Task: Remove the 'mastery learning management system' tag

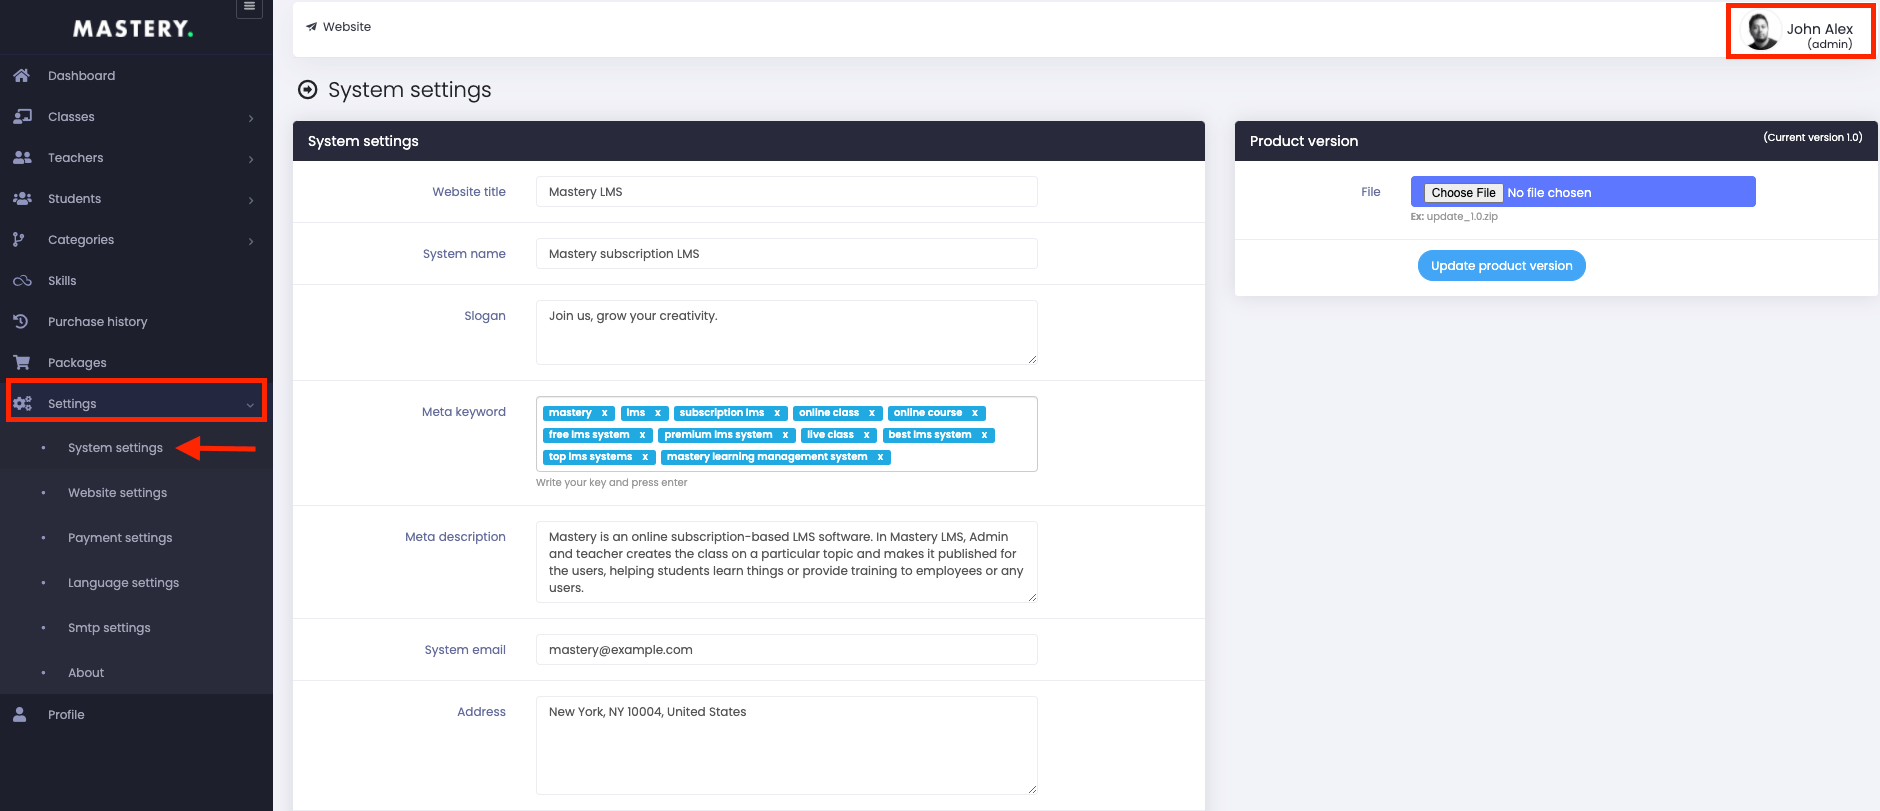Action: pyautogui.click(x=880, y=457)
